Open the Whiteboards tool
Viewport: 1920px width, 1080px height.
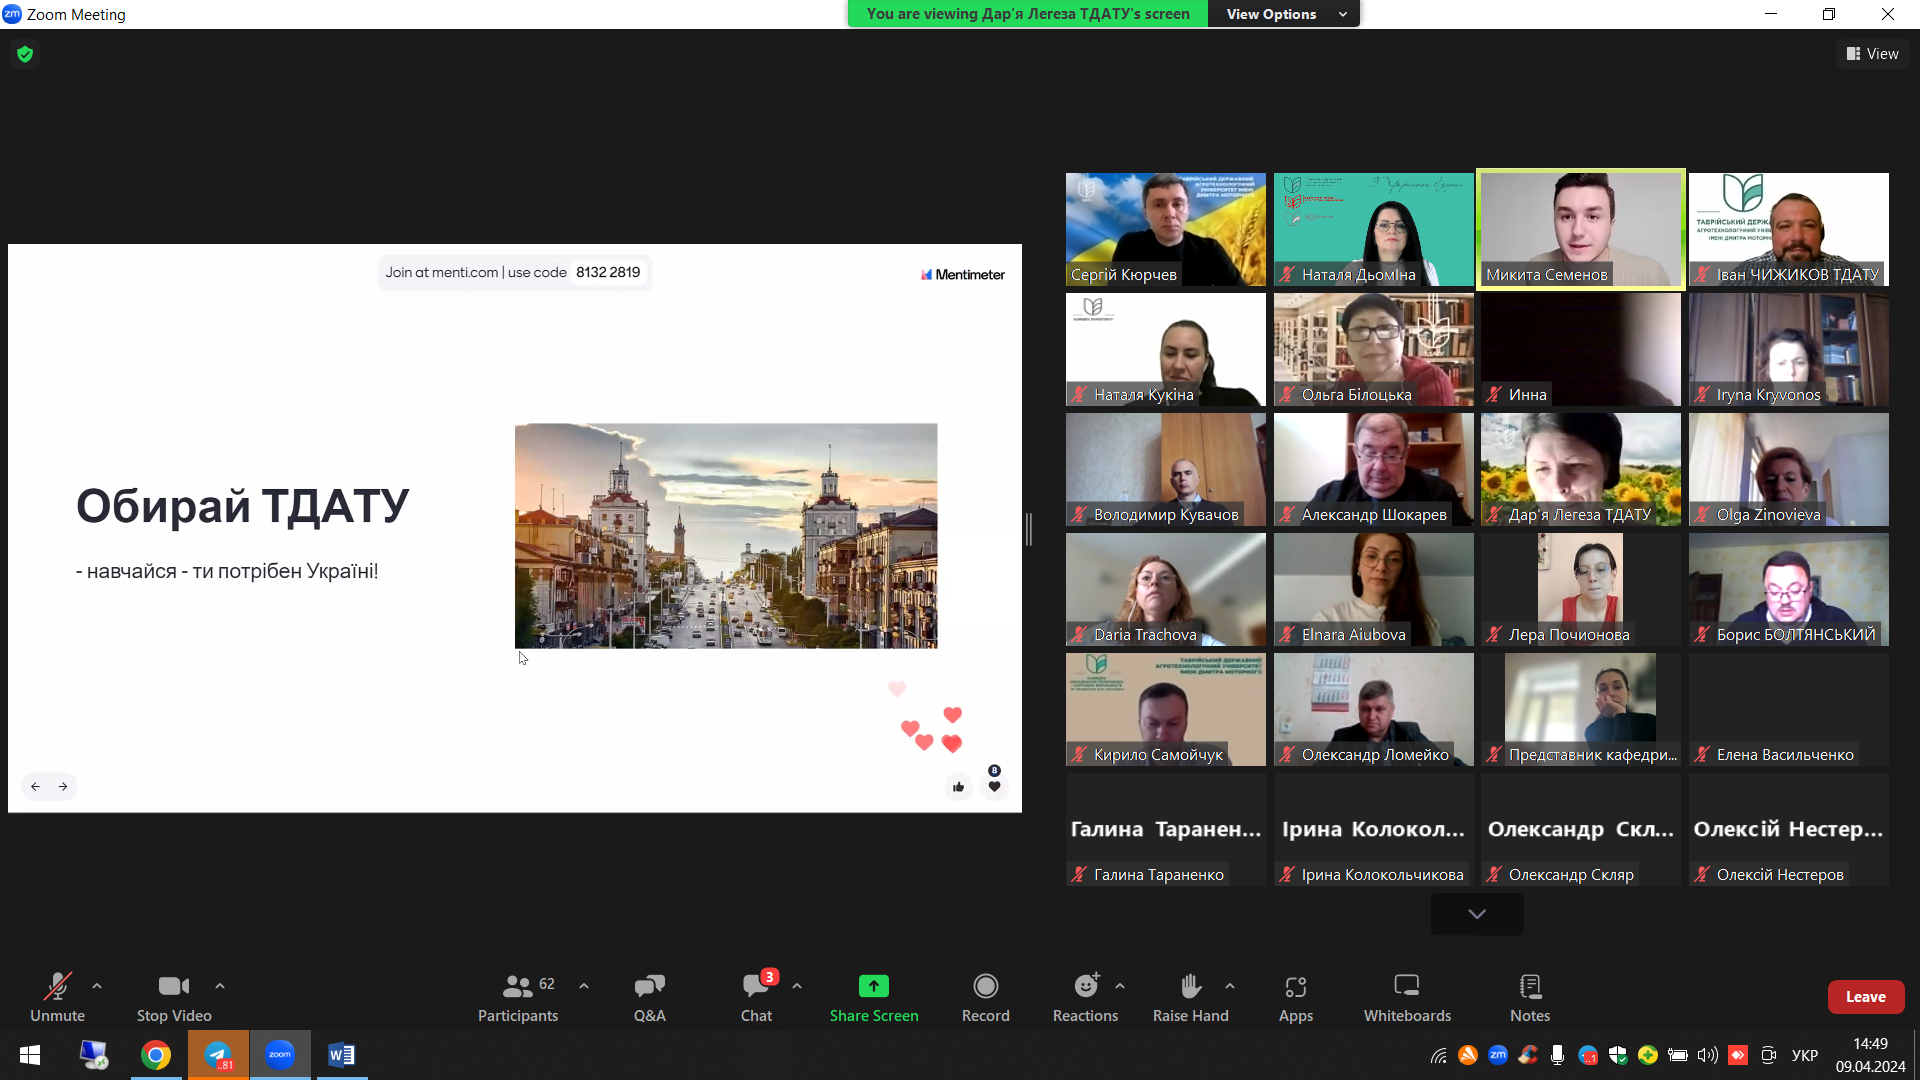(x=1406, y=987)
